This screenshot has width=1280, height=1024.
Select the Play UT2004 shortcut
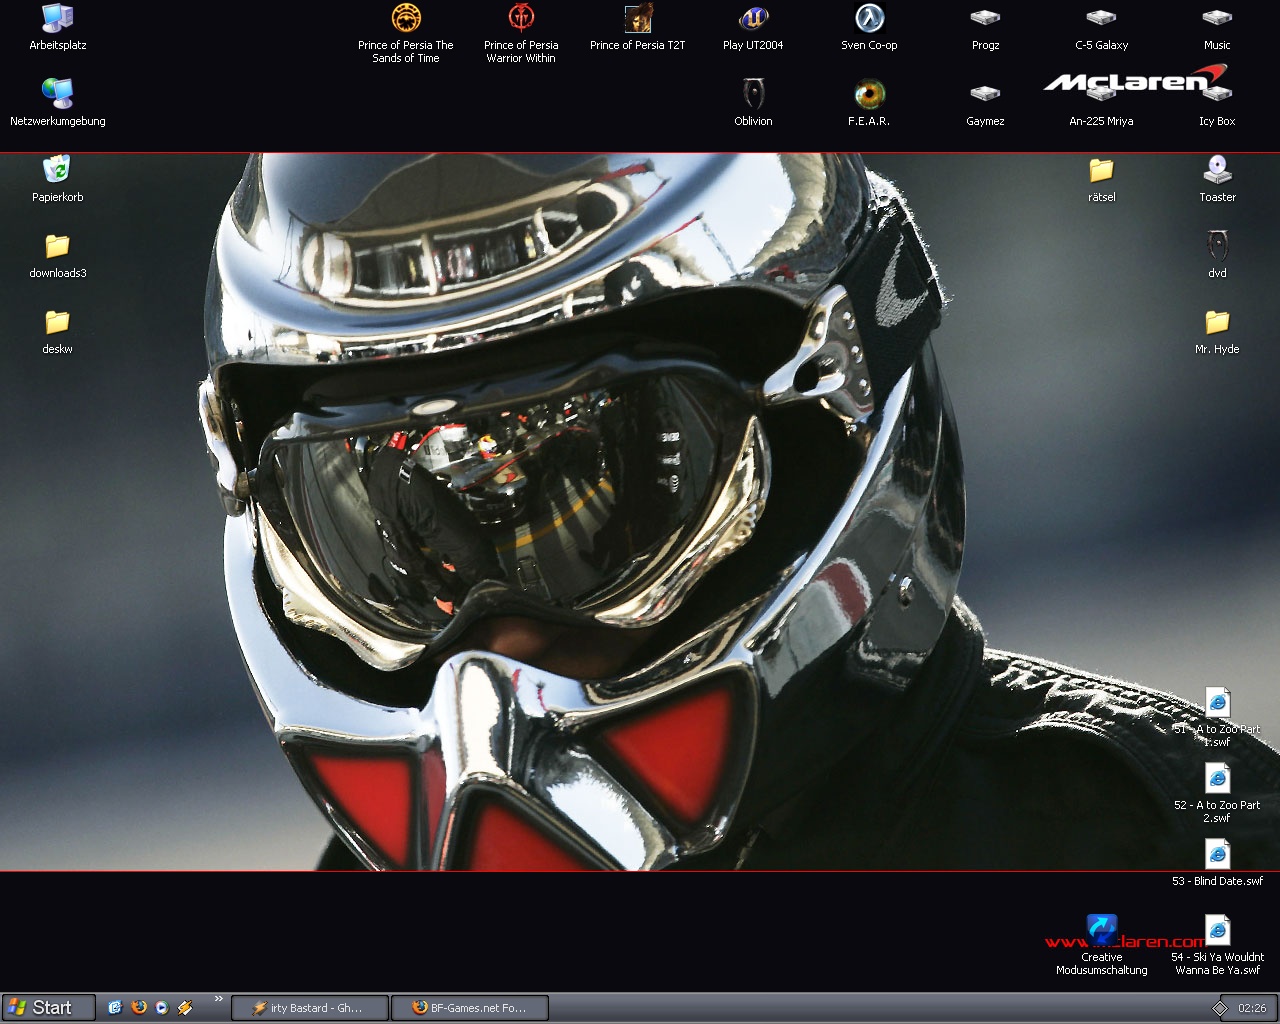[753, 27]
